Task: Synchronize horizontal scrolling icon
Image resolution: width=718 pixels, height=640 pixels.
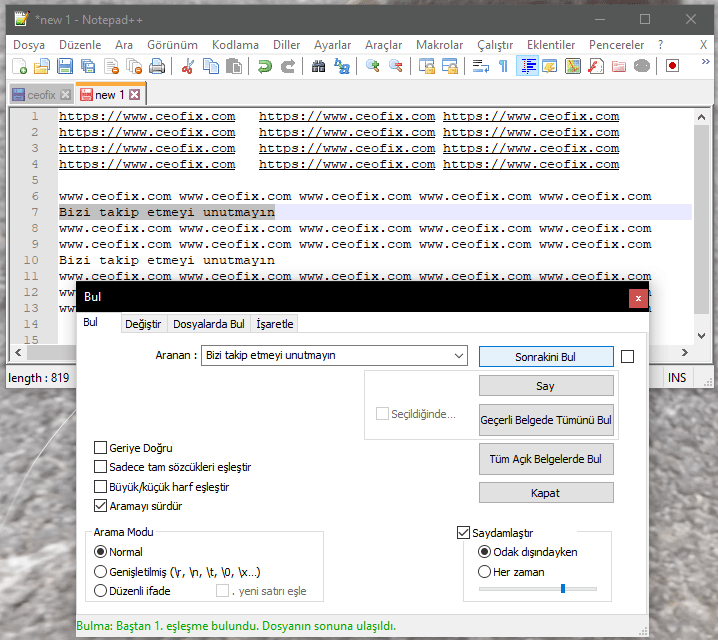Action: (450, 66)
